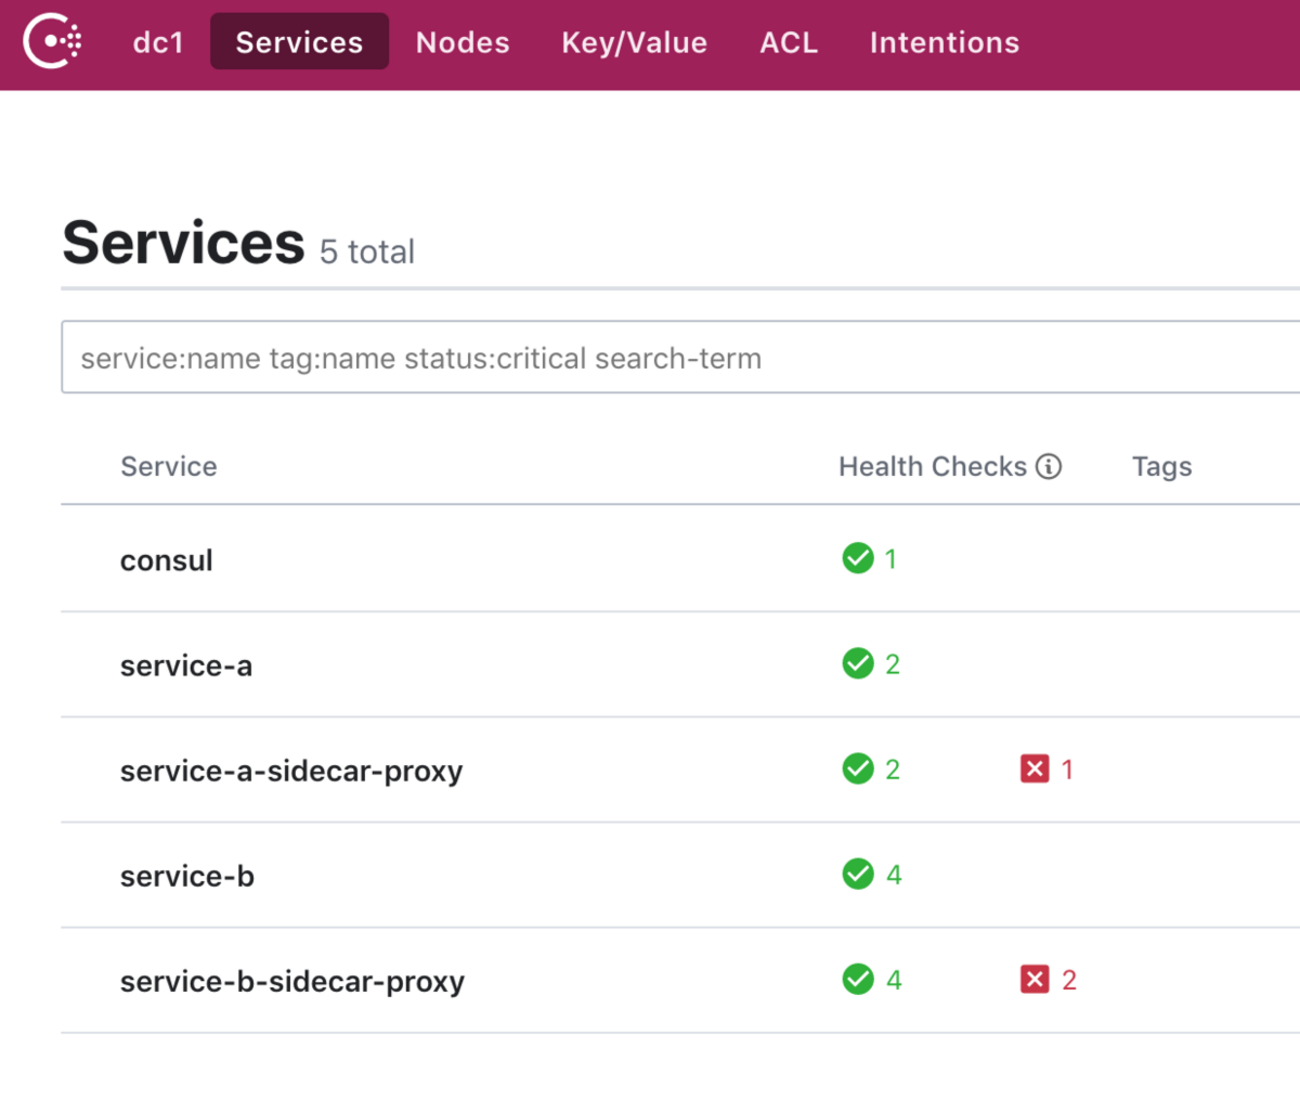Viewport: 1300px width, 1099px height.
Task: Click the passing check icon for service-a
Action: pos(858,663)
